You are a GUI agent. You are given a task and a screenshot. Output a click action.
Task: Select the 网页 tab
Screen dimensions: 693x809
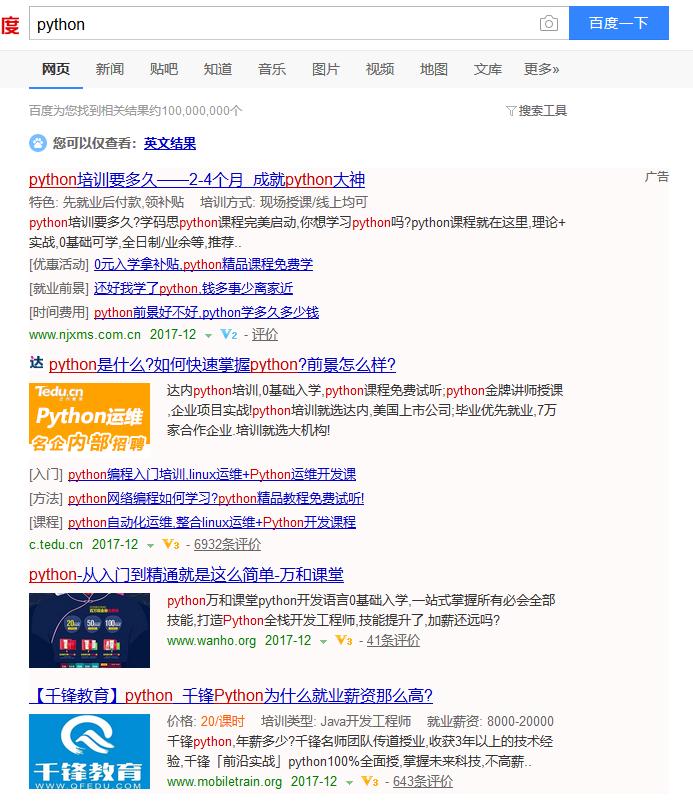pyautogui.click(x=56, y=69)
